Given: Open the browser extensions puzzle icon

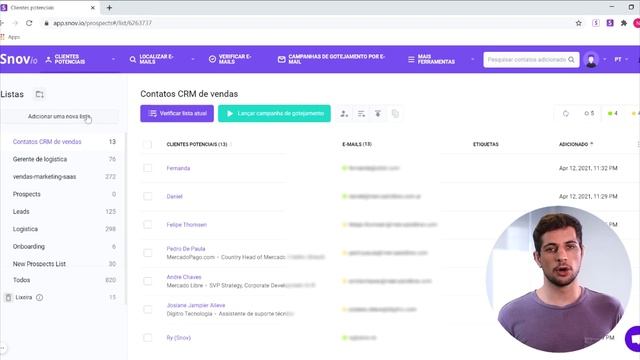Looking at the screenshot, I should click(624, 23).
